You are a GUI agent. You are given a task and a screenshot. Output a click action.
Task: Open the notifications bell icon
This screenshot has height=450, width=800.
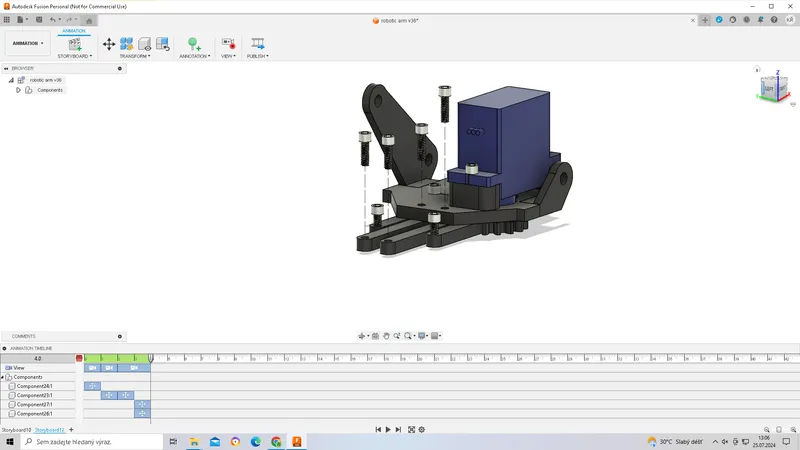(x=760, y=20)
